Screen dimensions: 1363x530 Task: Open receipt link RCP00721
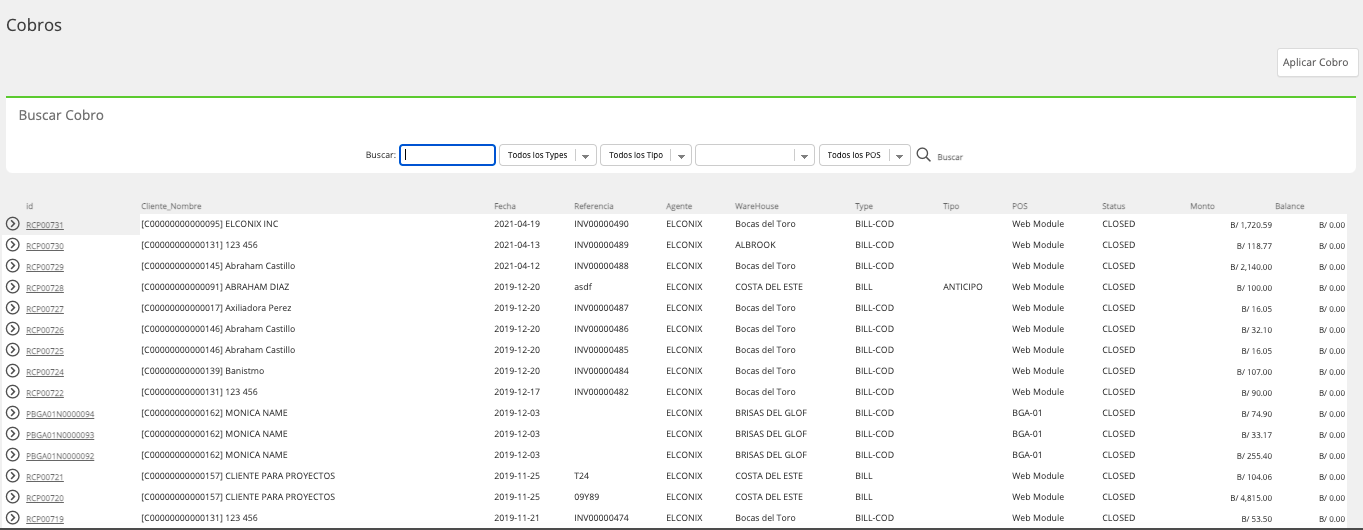(x=45, y=477)
